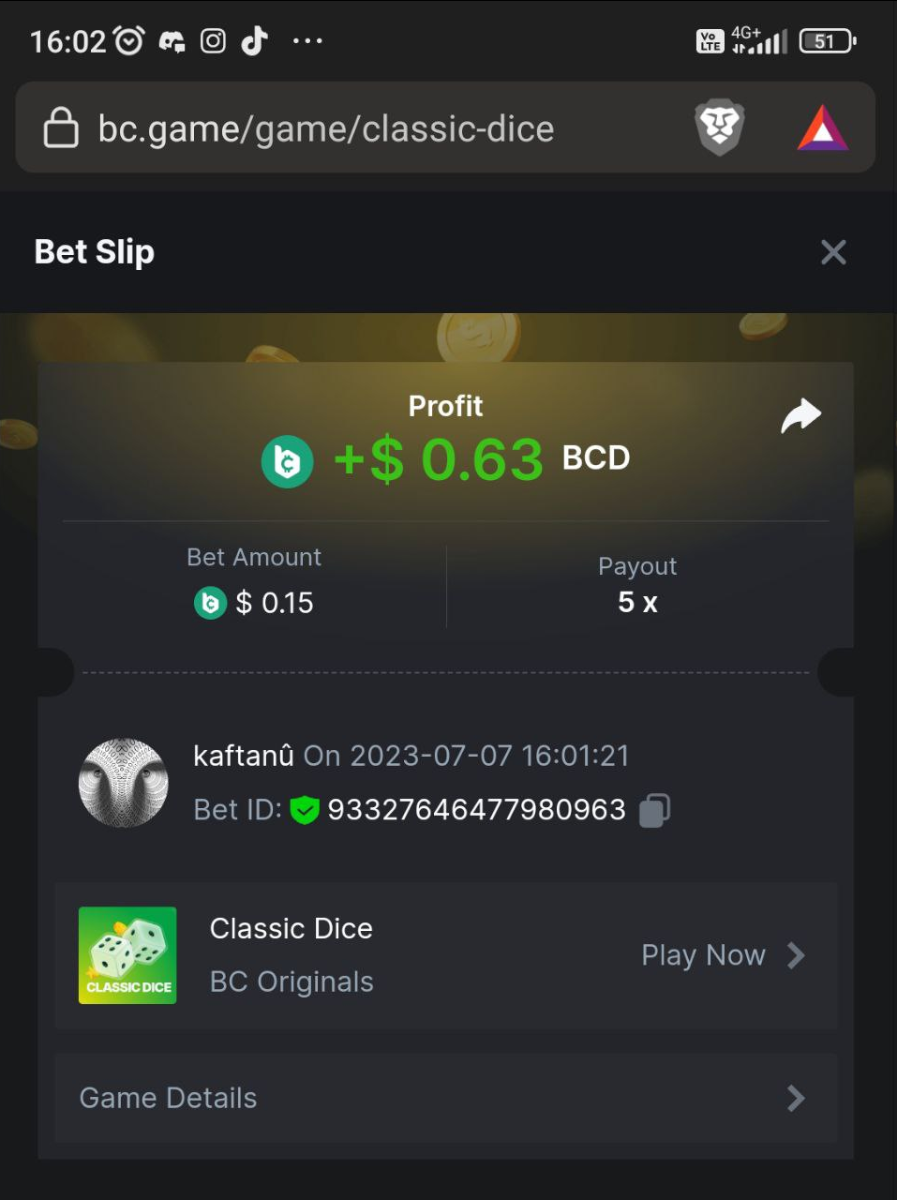The height and width of the screenshot is (1200, 897).
Task: Open the Classic Dice game thumbnail
Action: (x=127, y=955)
